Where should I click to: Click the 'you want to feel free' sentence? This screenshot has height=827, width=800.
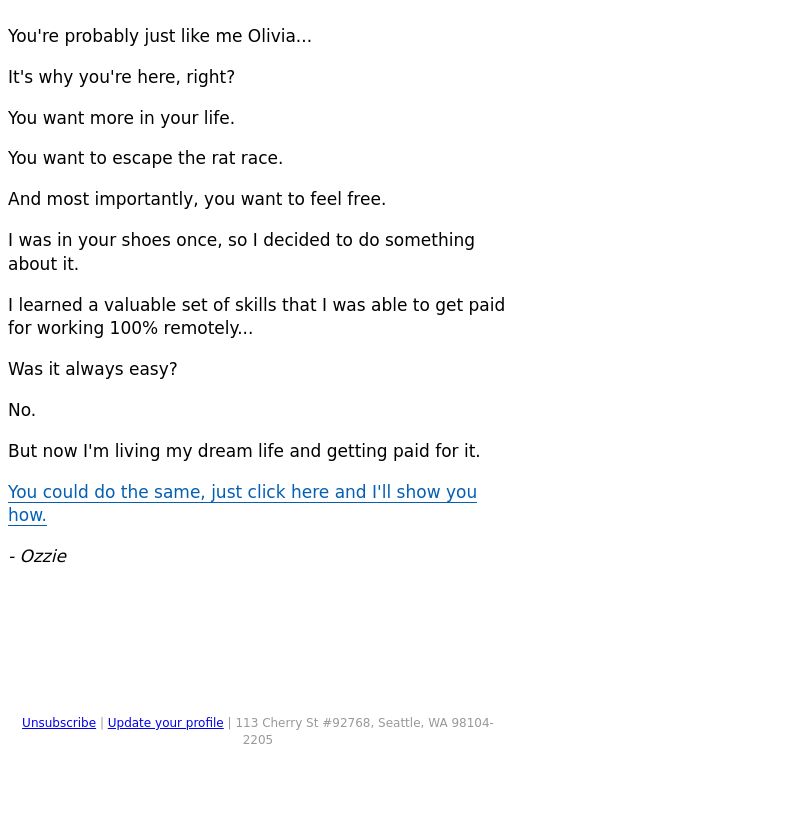click(x=197, y=199)
